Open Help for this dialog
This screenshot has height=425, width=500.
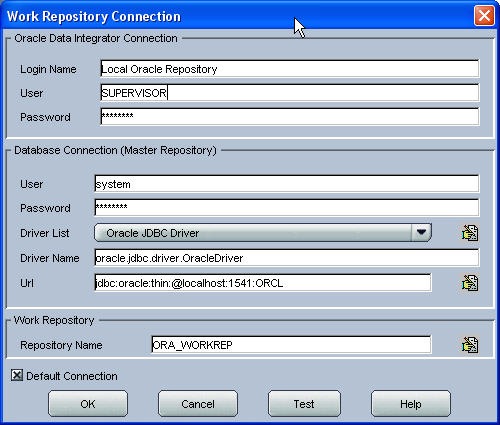coord(411,404)
